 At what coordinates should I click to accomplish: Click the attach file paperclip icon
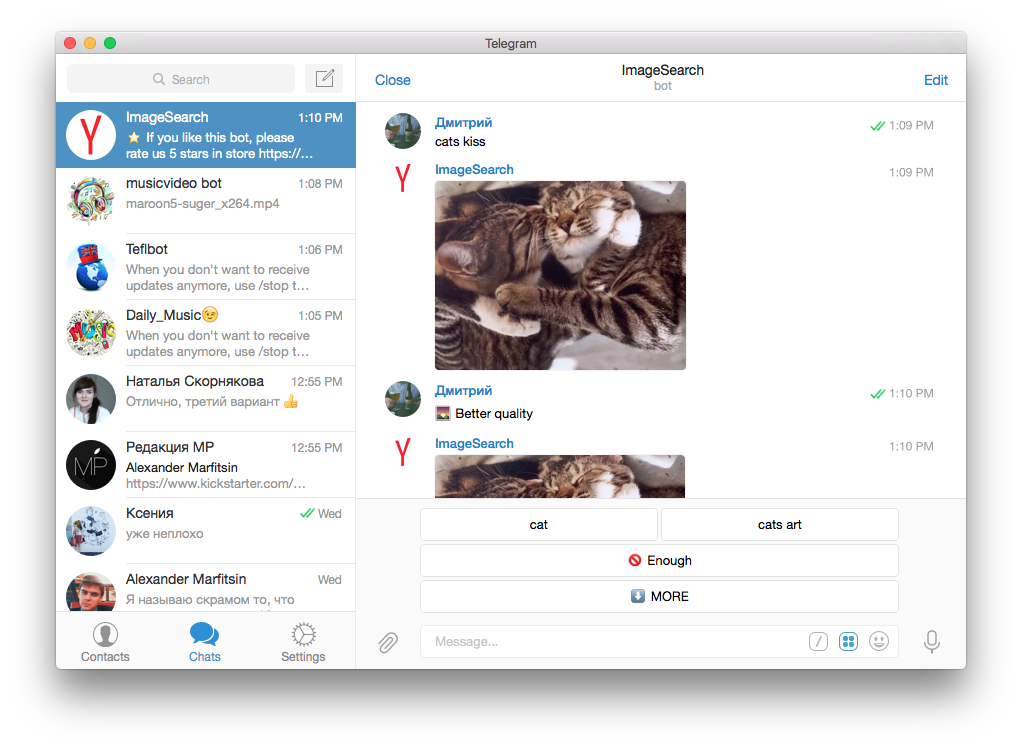388,642
